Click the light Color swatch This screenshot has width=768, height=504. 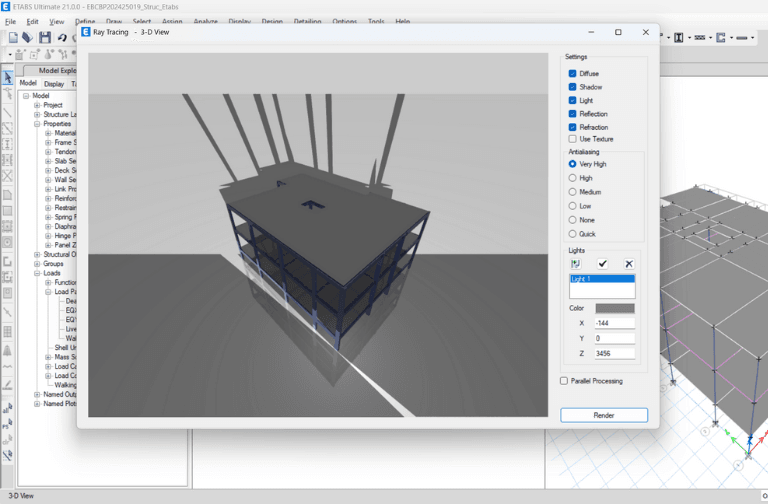click(x=614, y=309)
